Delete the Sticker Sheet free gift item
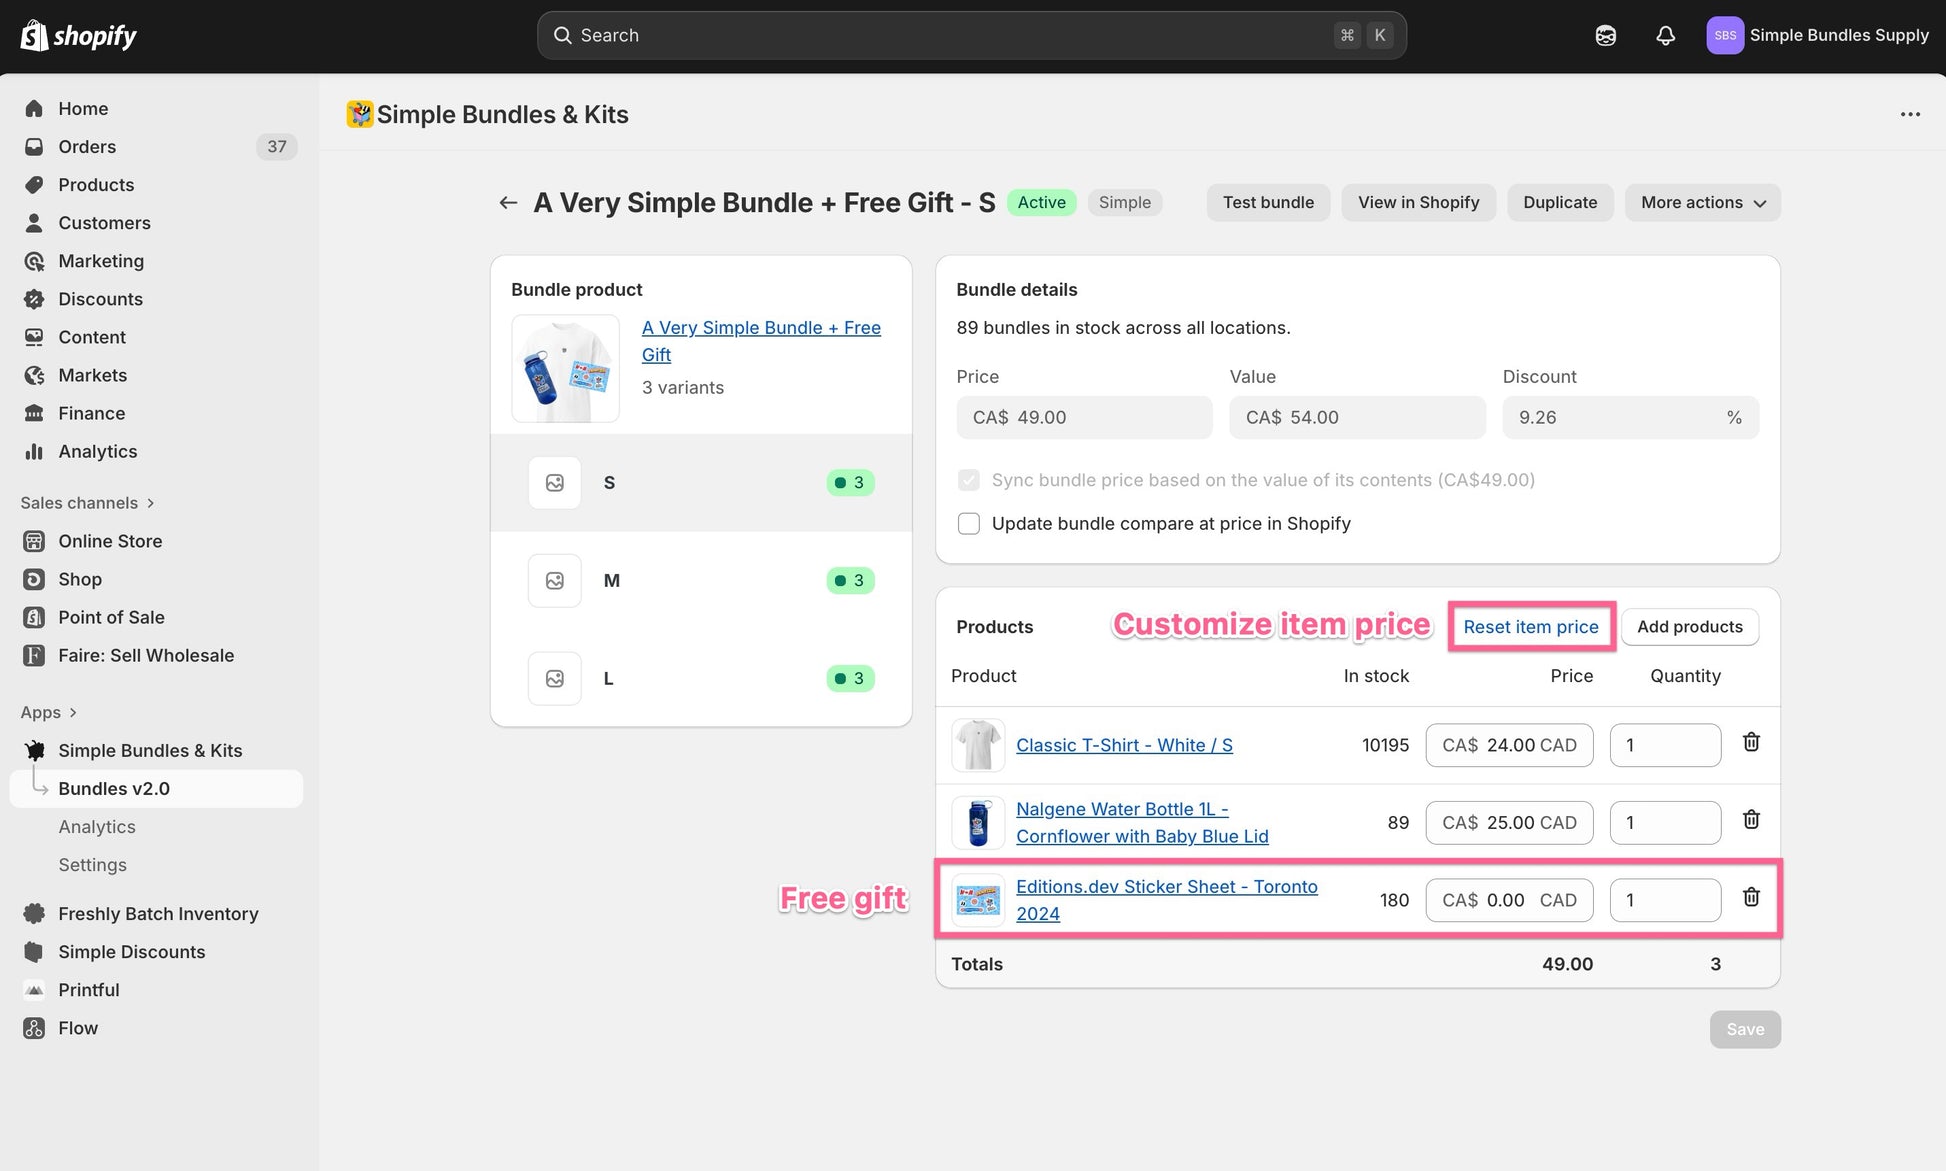1946x1171 pixels. (1751, 897)
